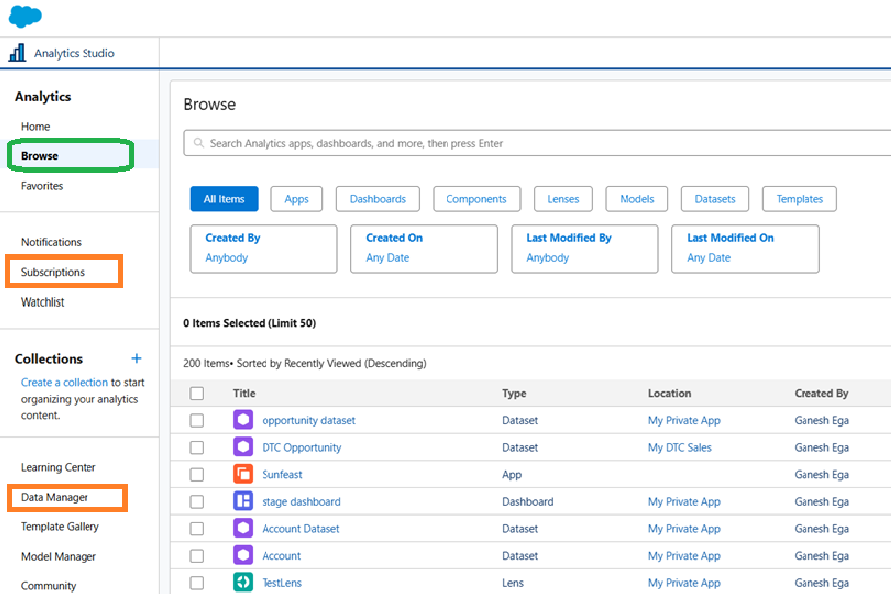Click the DTC Opportunity dataset icon
891x594 pixels.
coord(243,447)
